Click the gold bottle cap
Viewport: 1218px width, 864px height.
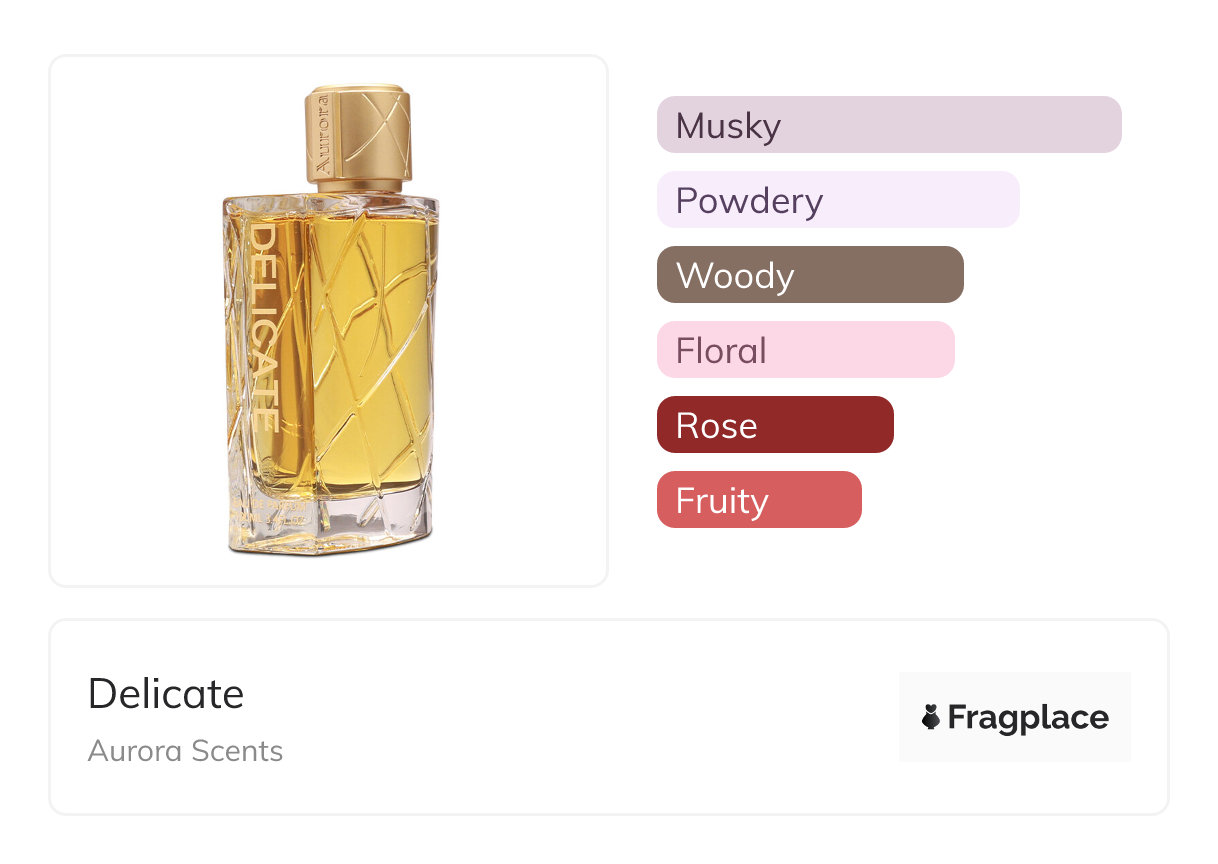click(x=358, y=140)
